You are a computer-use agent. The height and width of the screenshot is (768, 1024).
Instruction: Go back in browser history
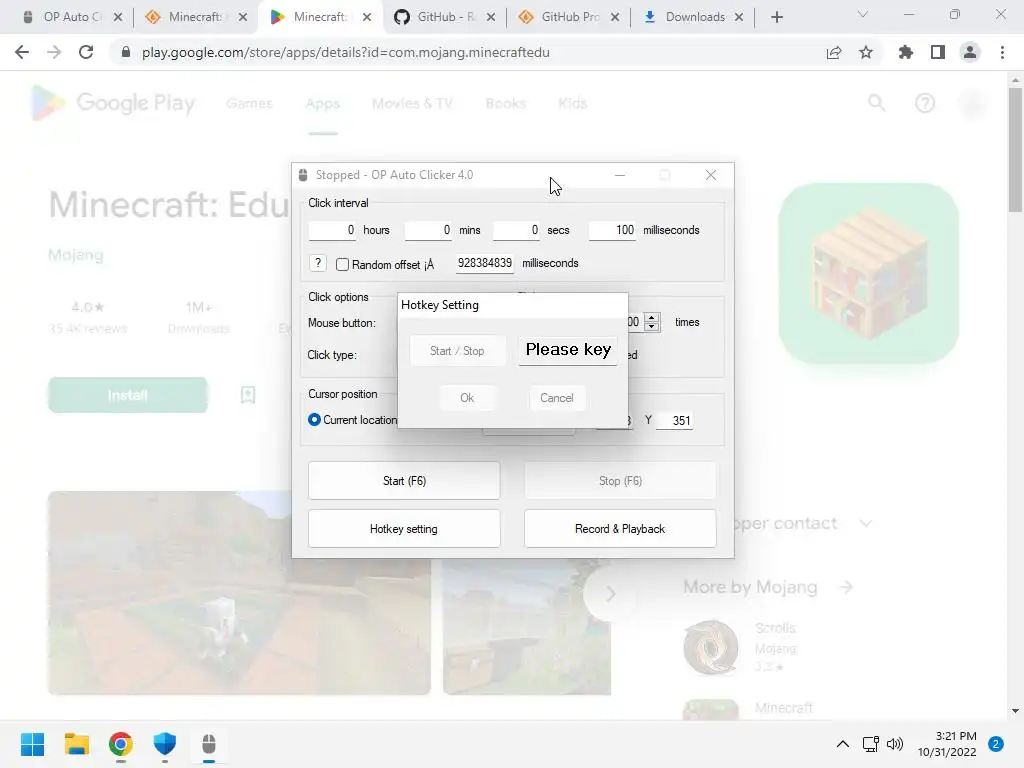[22, 52]
